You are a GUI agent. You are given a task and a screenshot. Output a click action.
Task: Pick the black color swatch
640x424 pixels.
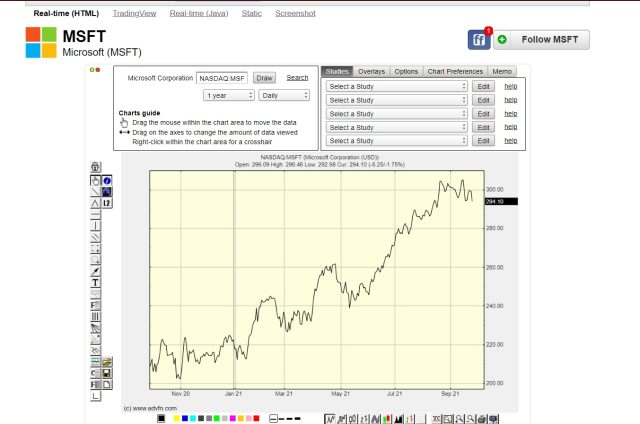(161, 418)
